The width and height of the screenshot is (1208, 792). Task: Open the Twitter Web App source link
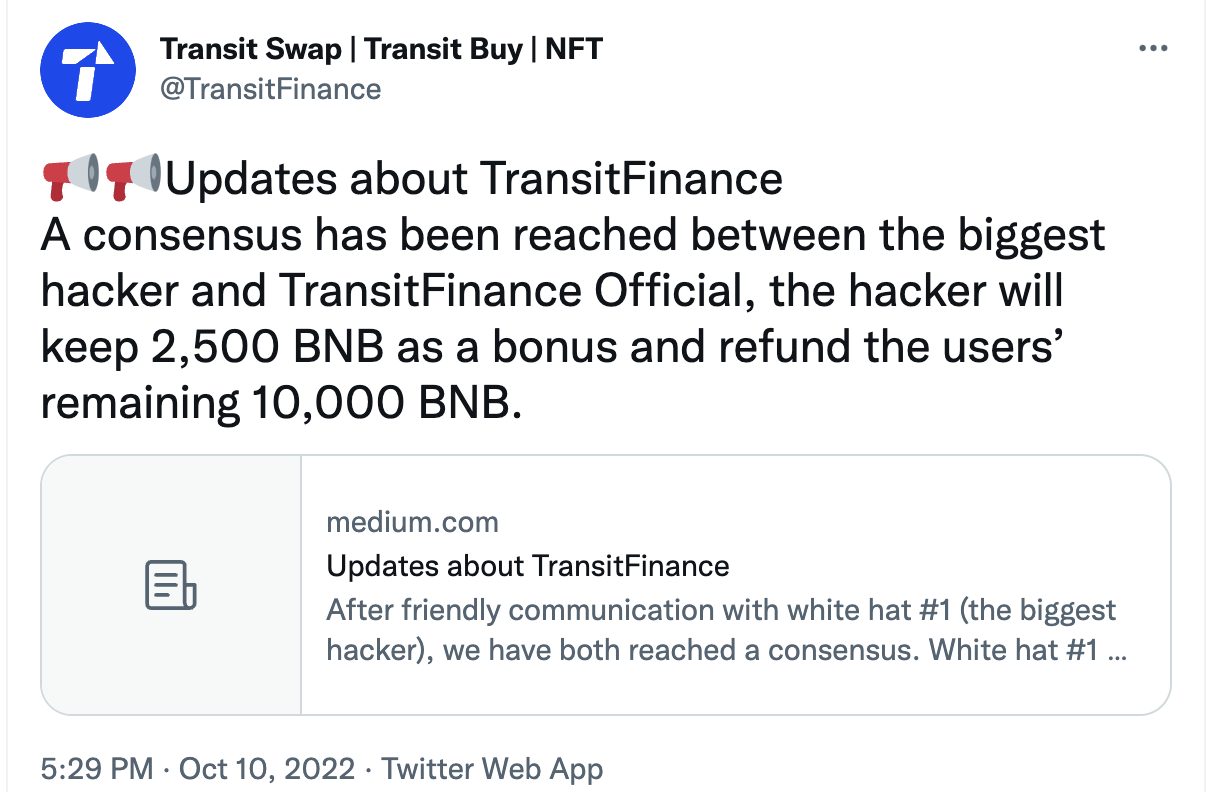click(x=493, y=769)
